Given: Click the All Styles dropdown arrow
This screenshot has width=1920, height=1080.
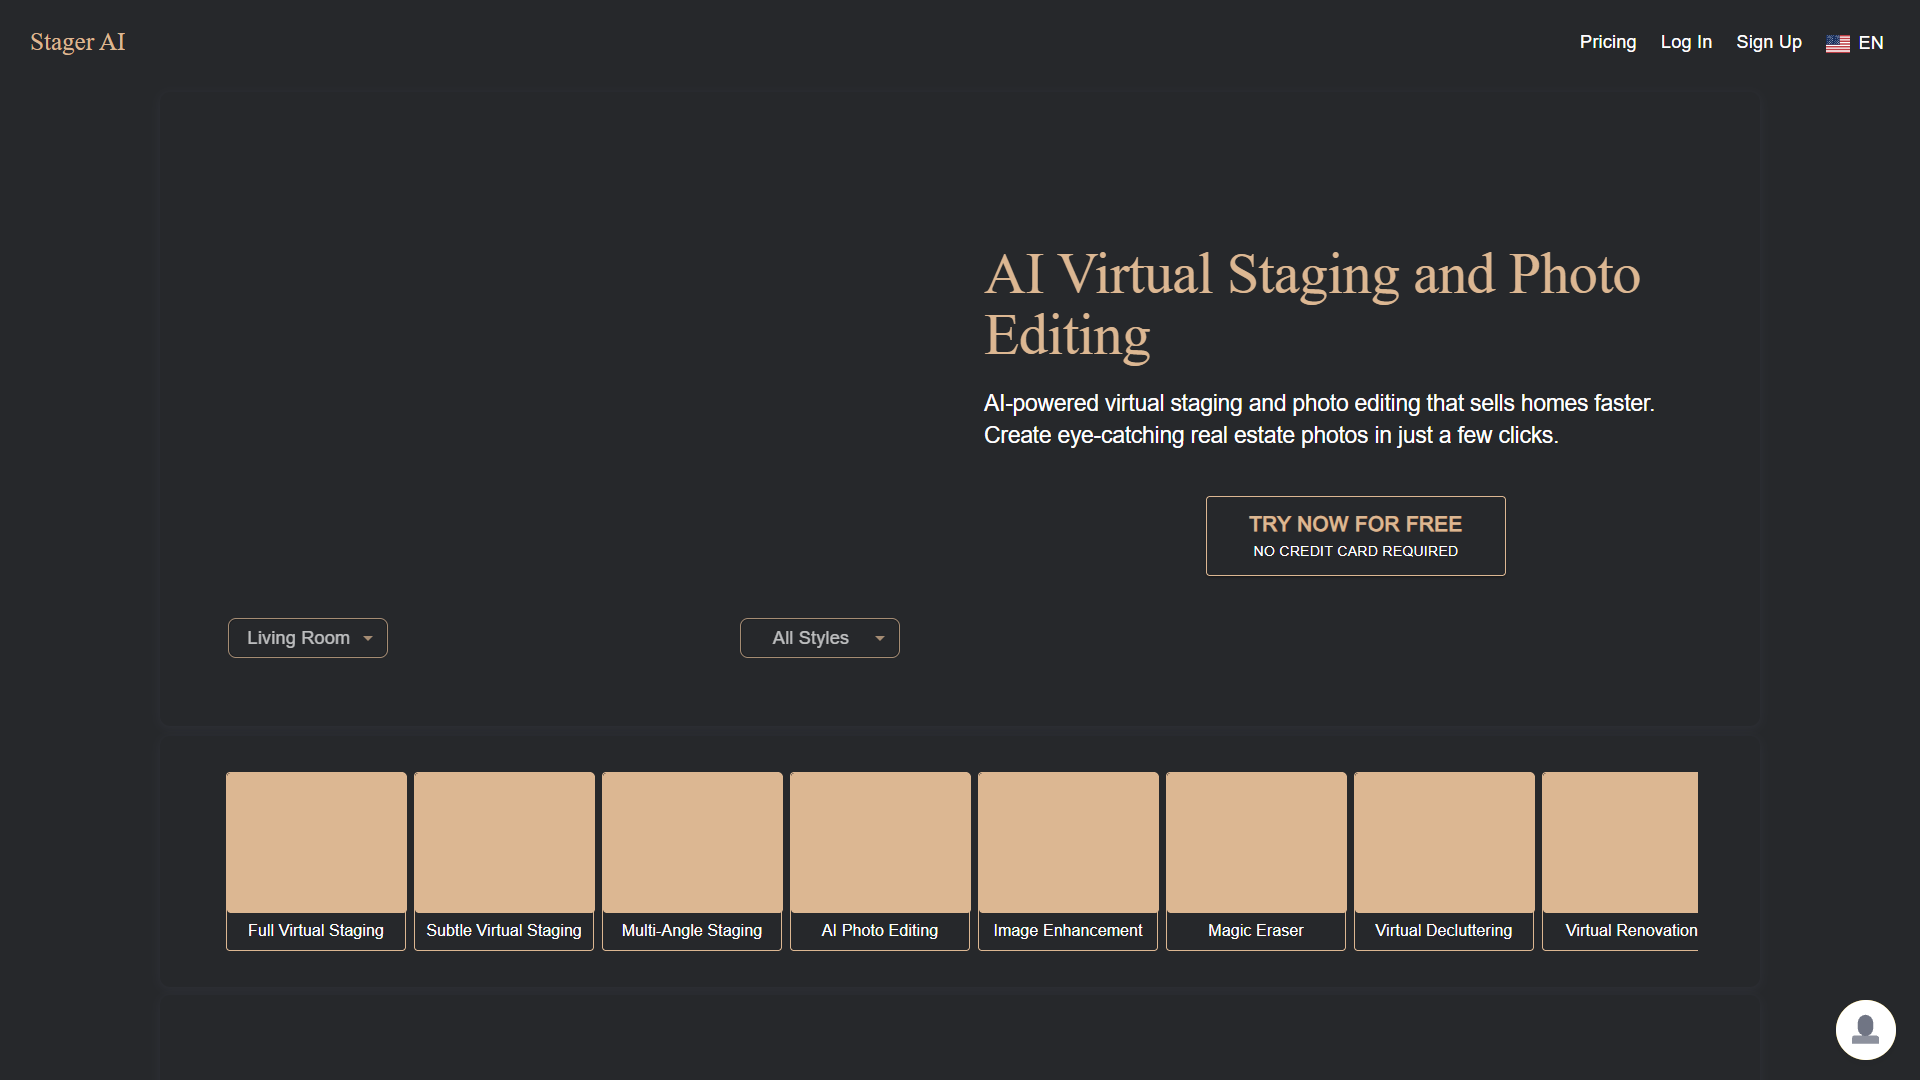Looking at the screenshot, I should coord(880,638).
